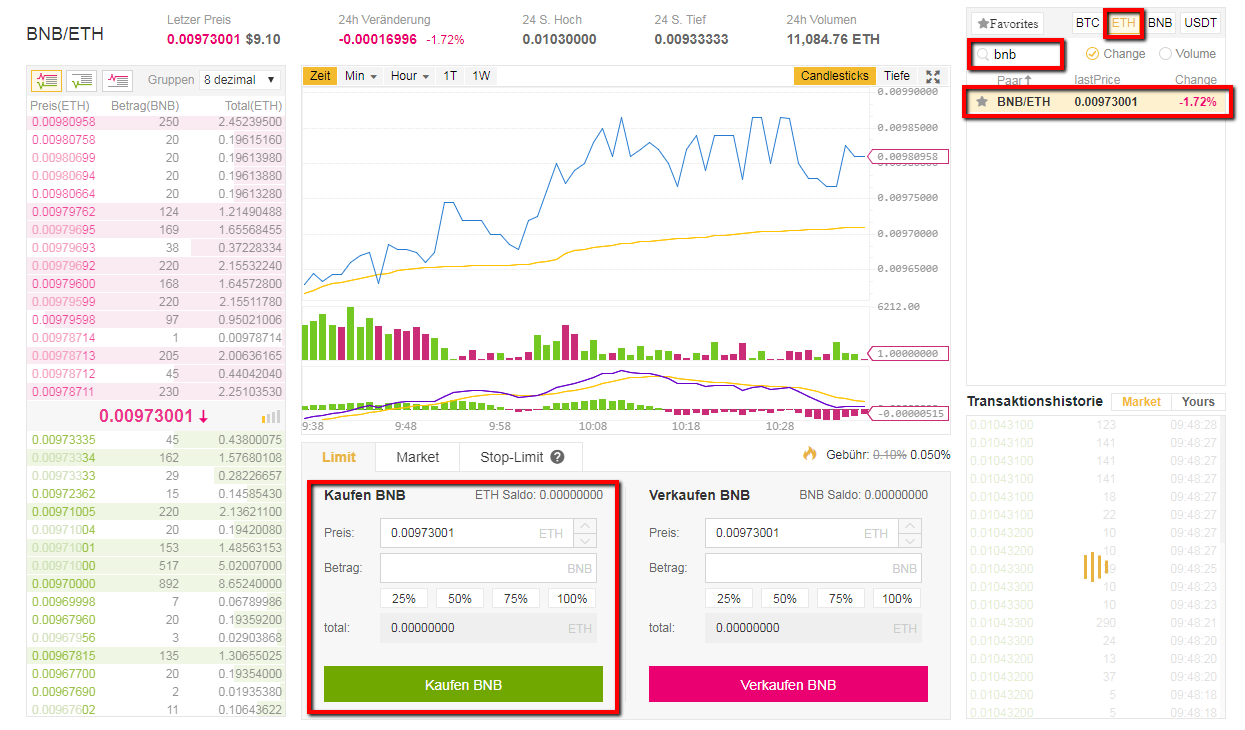1245x730 pixels.
Task: Click sell order priced 0.00978711
Action: coord(156,392)
